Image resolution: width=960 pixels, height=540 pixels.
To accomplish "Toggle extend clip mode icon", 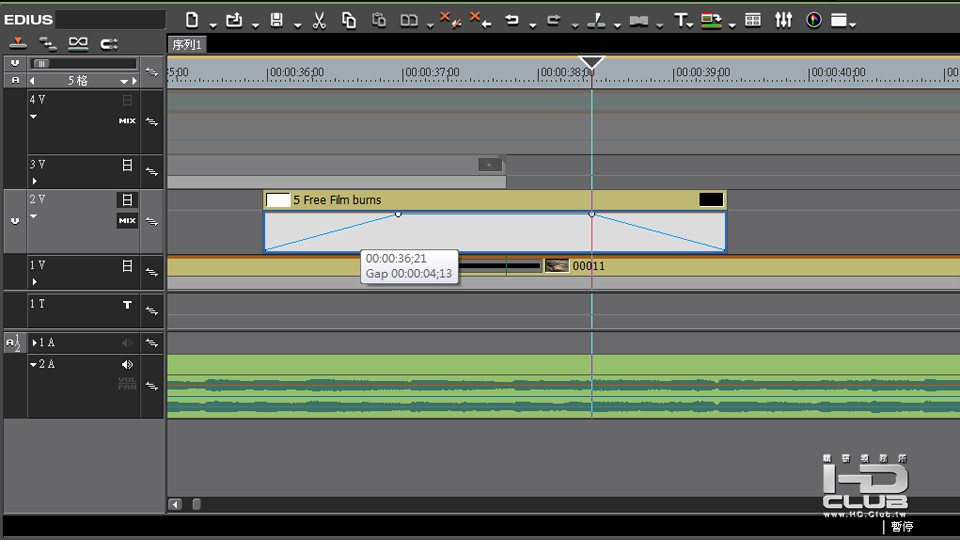I will click(109, 43).
